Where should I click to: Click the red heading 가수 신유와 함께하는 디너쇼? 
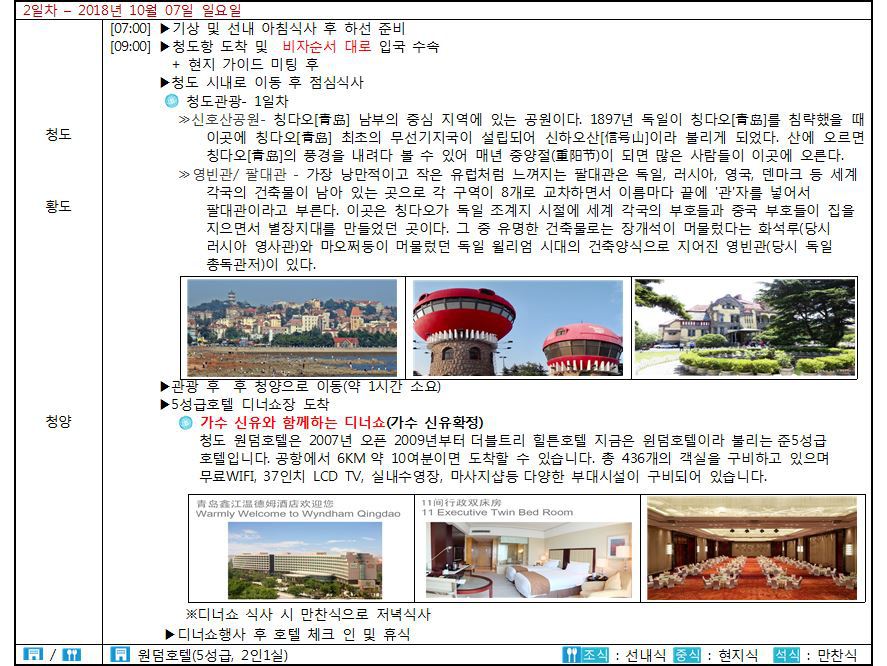tap(292, 422)
